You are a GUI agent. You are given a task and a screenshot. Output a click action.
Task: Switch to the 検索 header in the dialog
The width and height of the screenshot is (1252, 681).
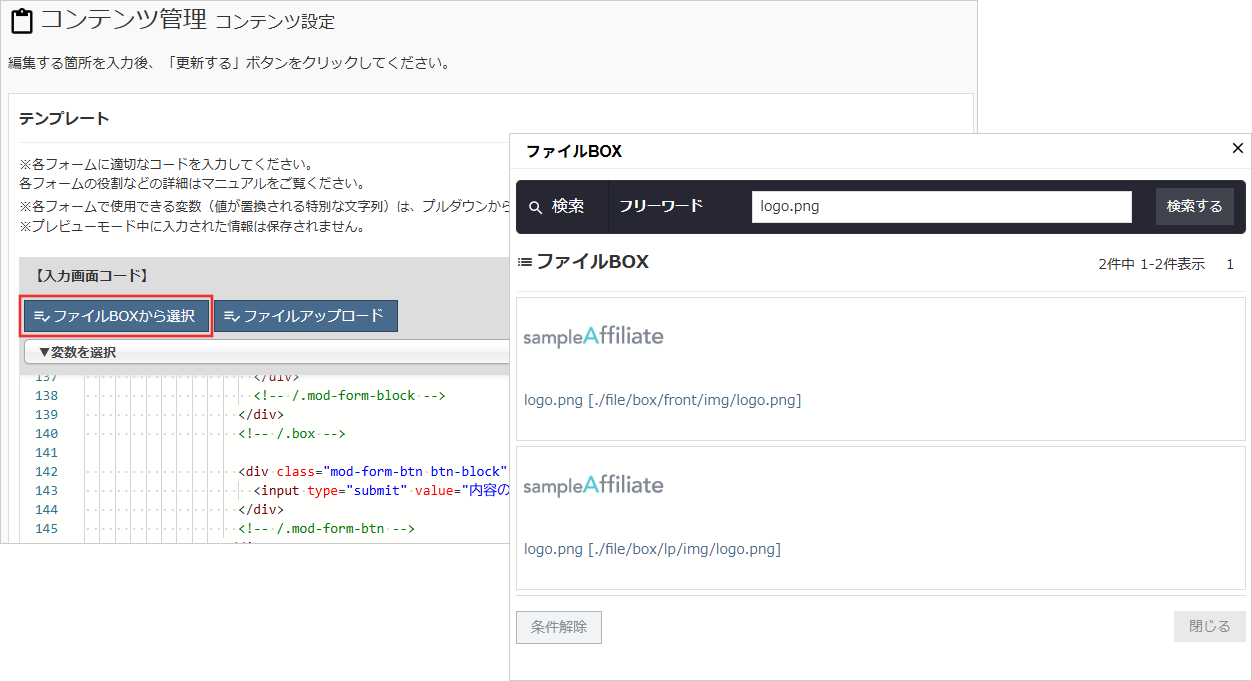[x=562, y=206]
